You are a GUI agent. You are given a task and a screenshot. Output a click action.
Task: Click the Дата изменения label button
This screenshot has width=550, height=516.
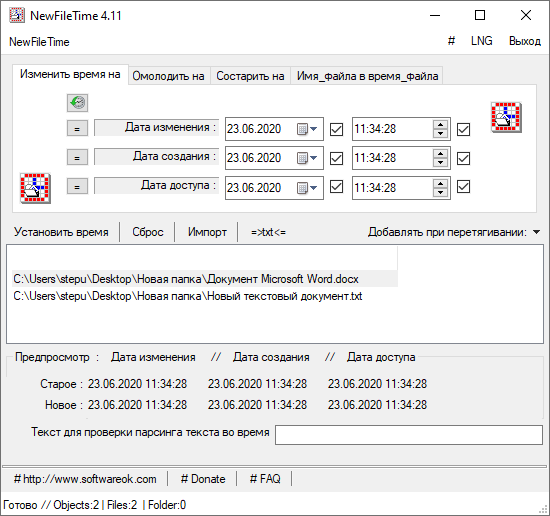click(156, 128)
